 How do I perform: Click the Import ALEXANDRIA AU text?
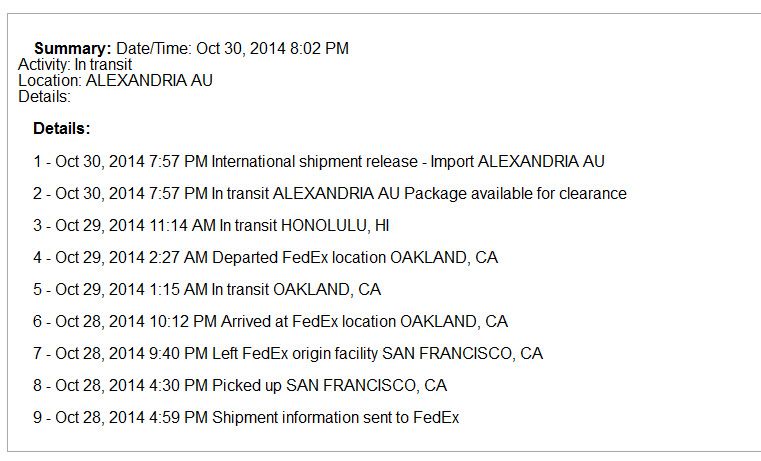pos(517,161)
